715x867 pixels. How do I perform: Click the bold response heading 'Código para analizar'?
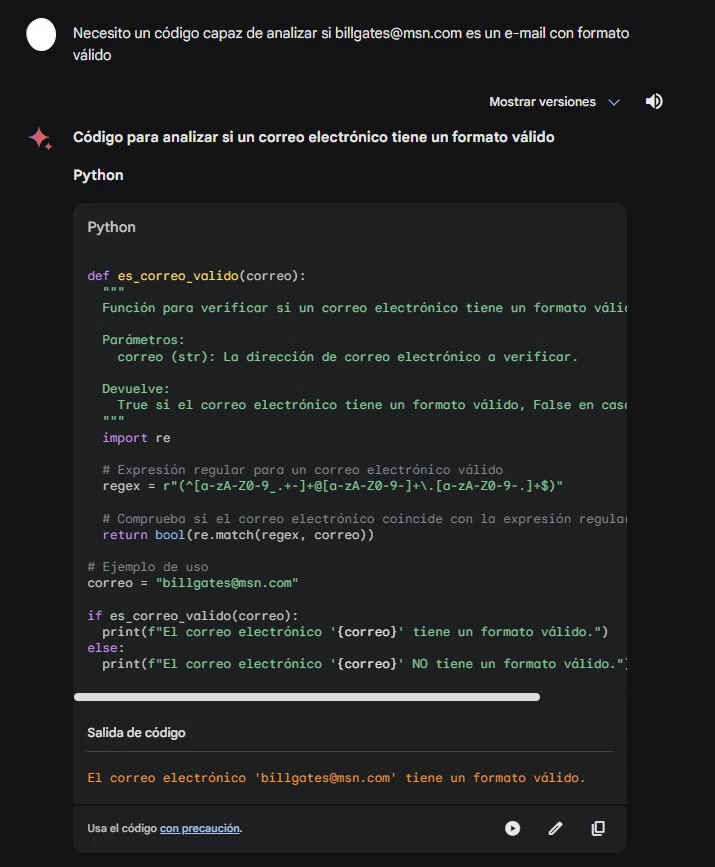tap(313, 137)
